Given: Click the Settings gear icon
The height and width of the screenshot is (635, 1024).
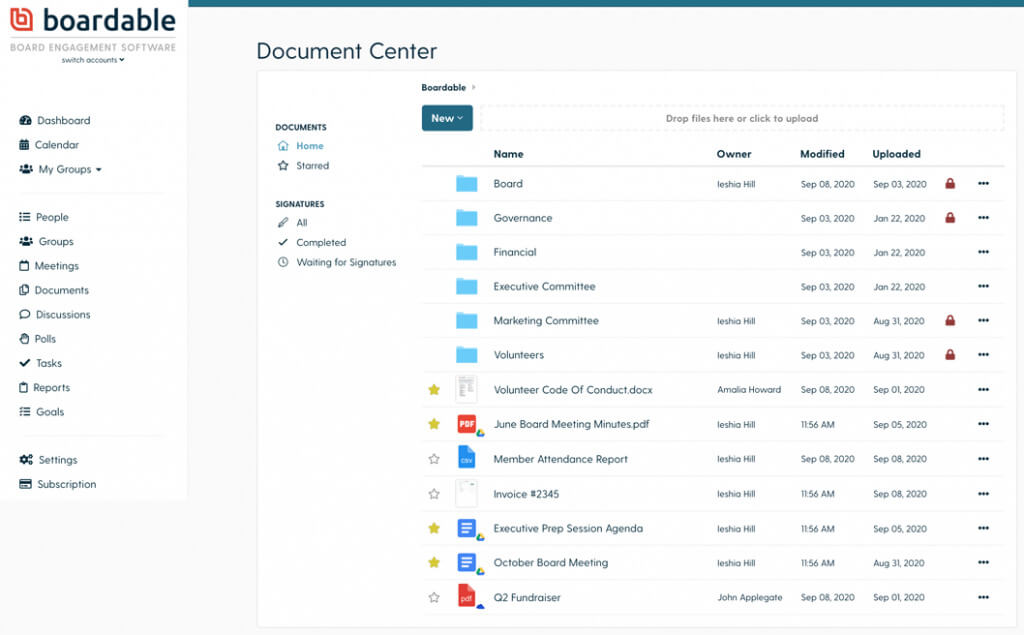Looking at the screenshot, I should click(x=27, y=459).
